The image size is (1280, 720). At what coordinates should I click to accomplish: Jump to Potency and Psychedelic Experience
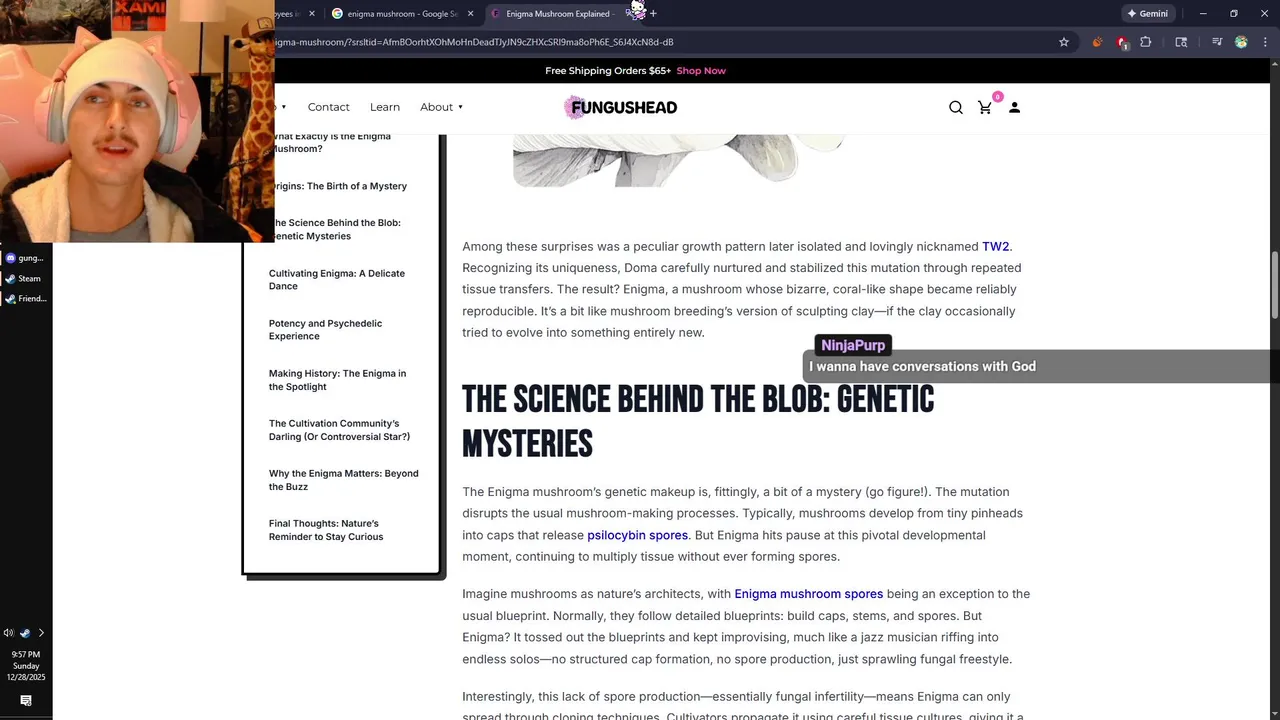click(x=325, y=329)
